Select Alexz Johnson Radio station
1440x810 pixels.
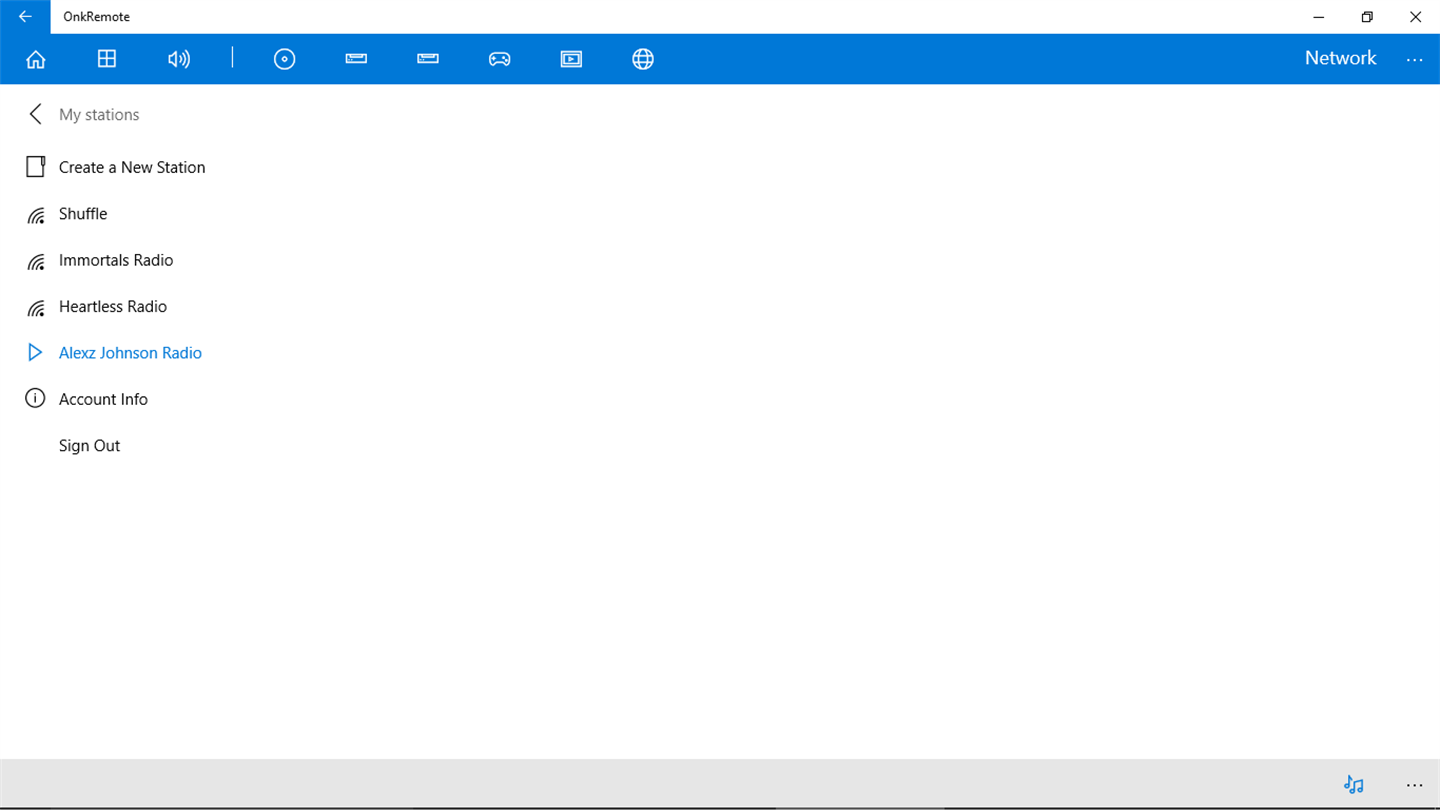130,353
